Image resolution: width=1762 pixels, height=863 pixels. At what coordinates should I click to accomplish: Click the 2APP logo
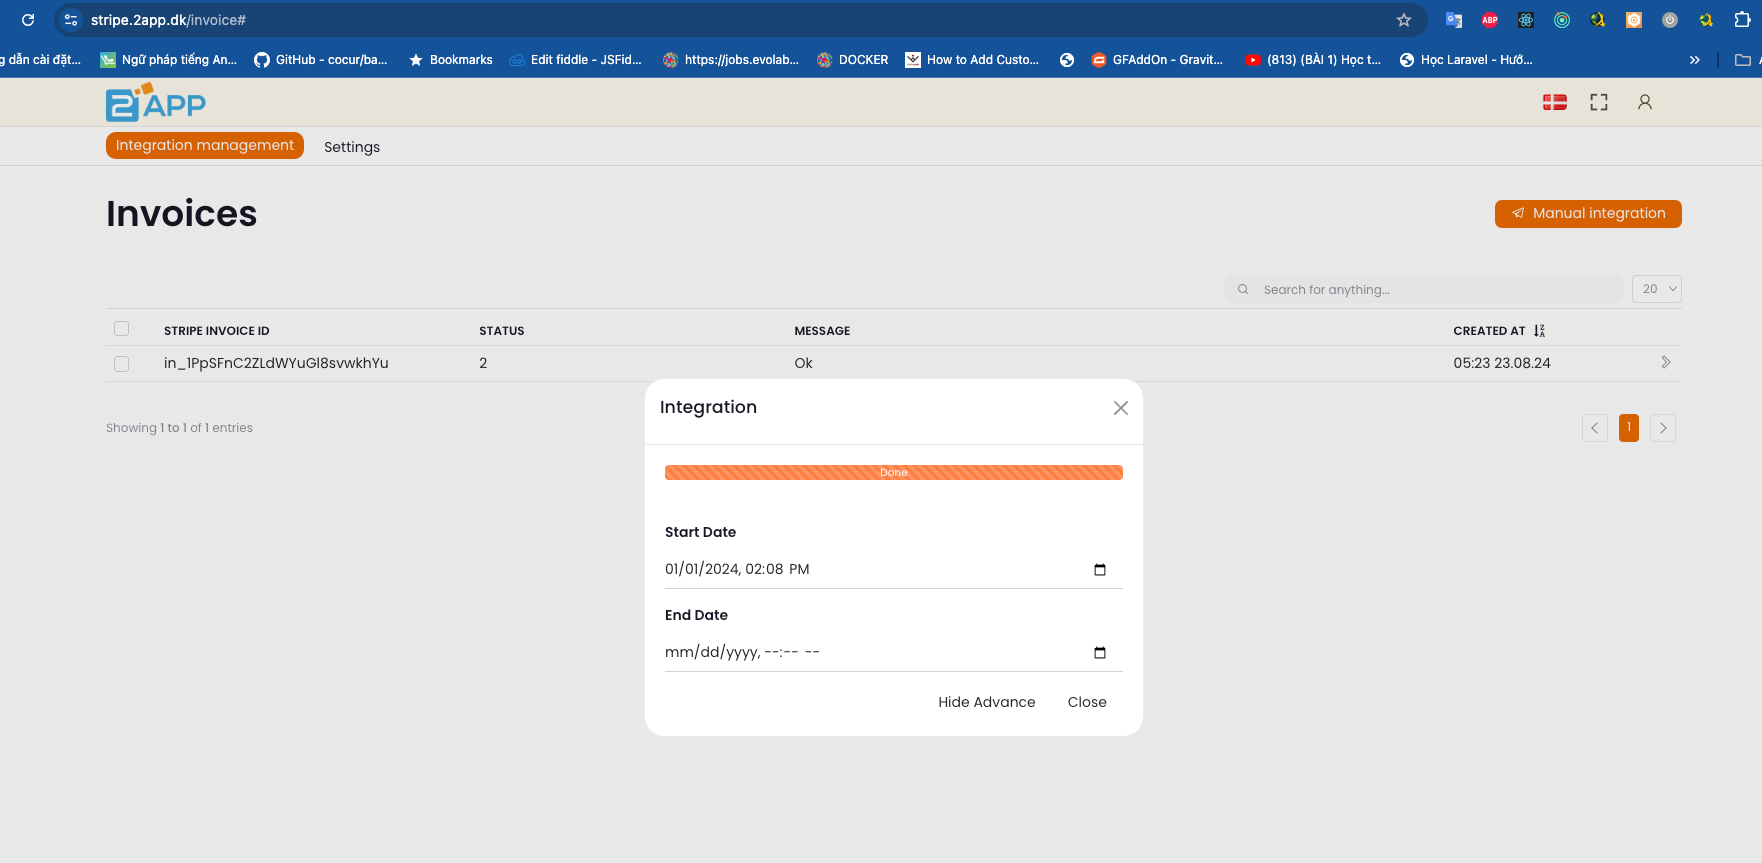[x=156, y=103]
